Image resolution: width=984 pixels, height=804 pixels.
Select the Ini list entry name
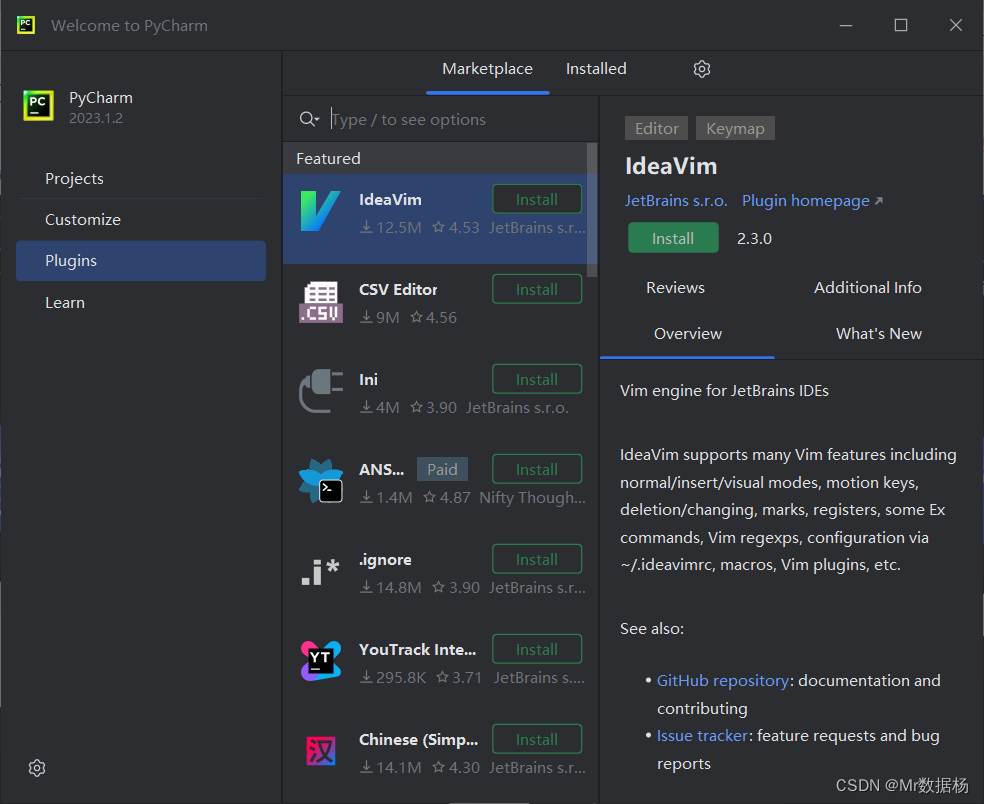click(368, 380)
